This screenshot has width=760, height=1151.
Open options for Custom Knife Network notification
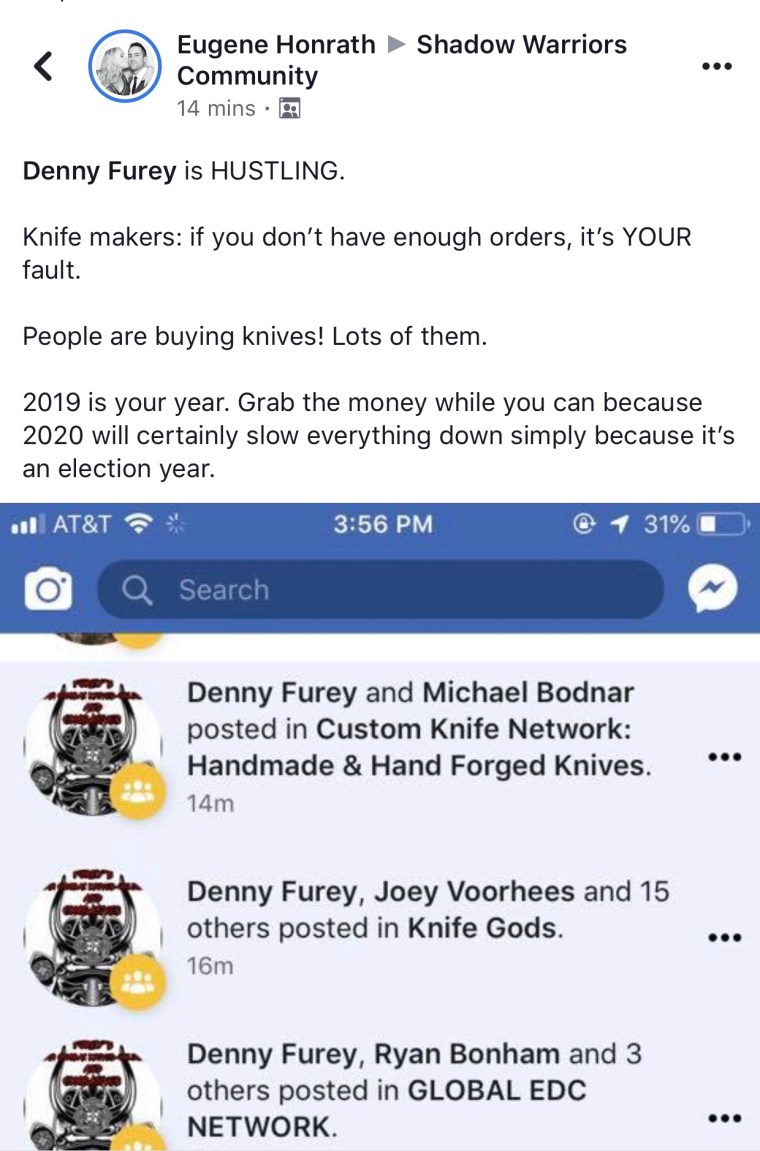pos(724,757)
